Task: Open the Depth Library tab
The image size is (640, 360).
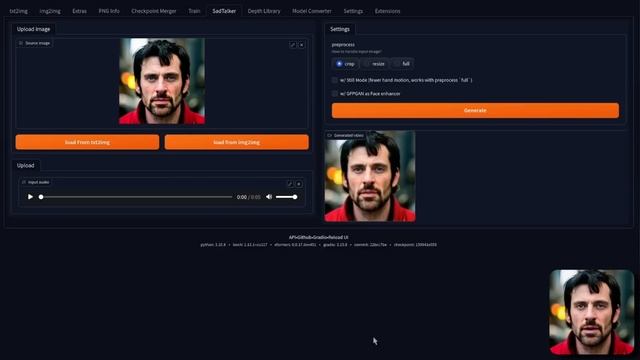Action: 264,11
